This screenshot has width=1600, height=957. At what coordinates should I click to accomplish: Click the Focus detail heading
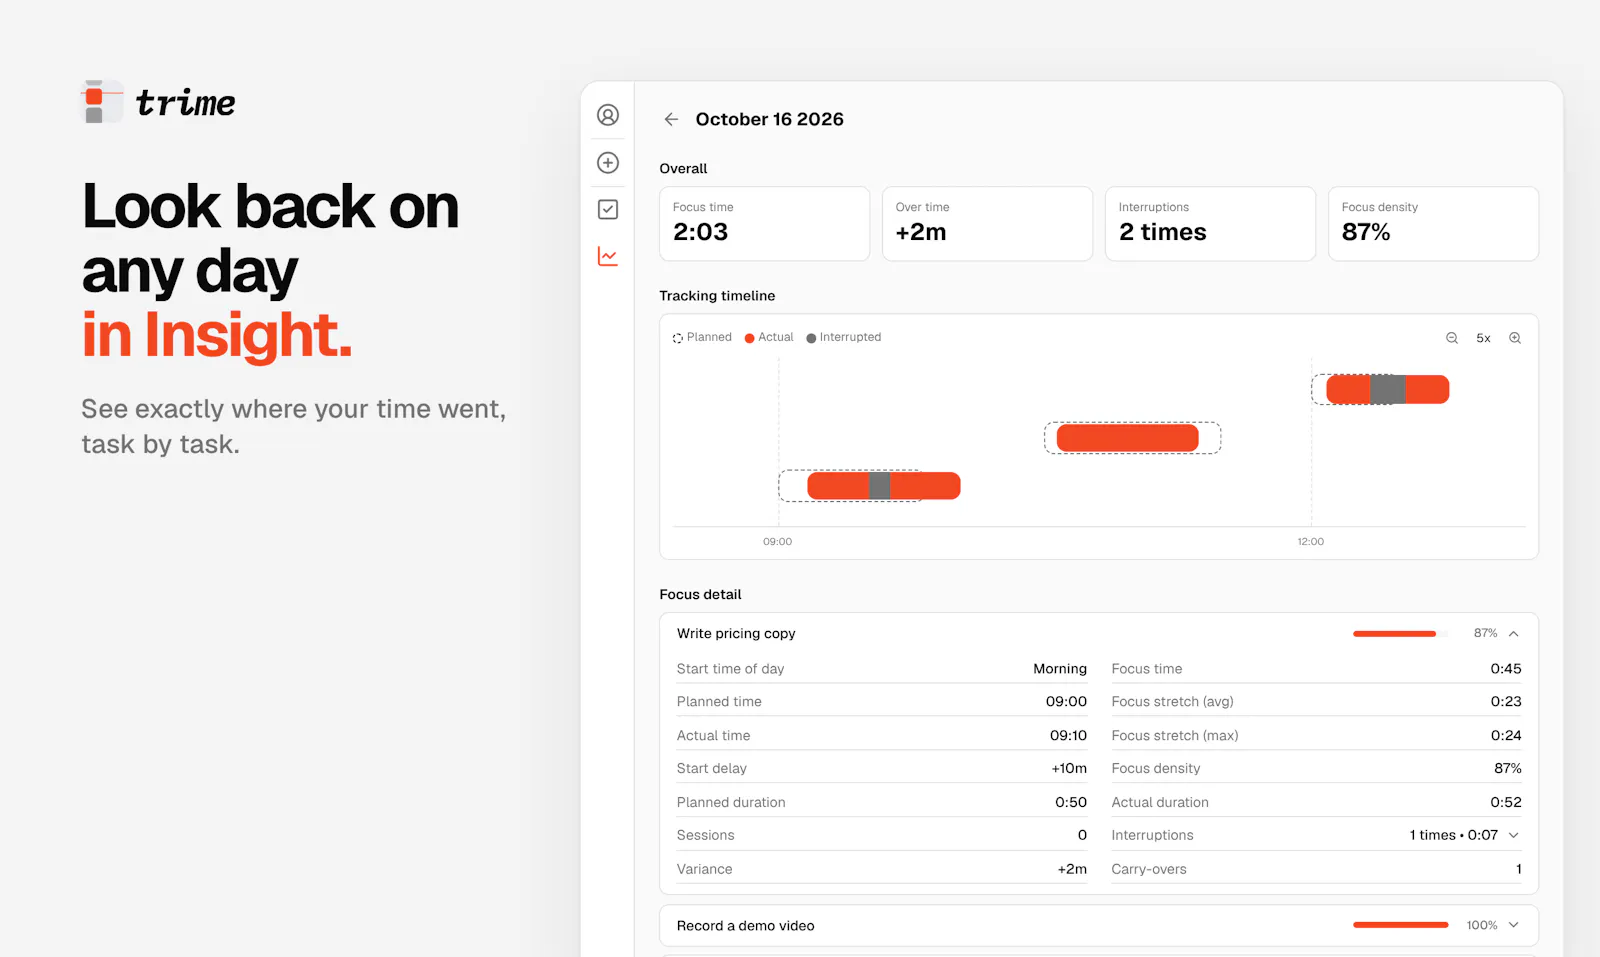(700, 594)
